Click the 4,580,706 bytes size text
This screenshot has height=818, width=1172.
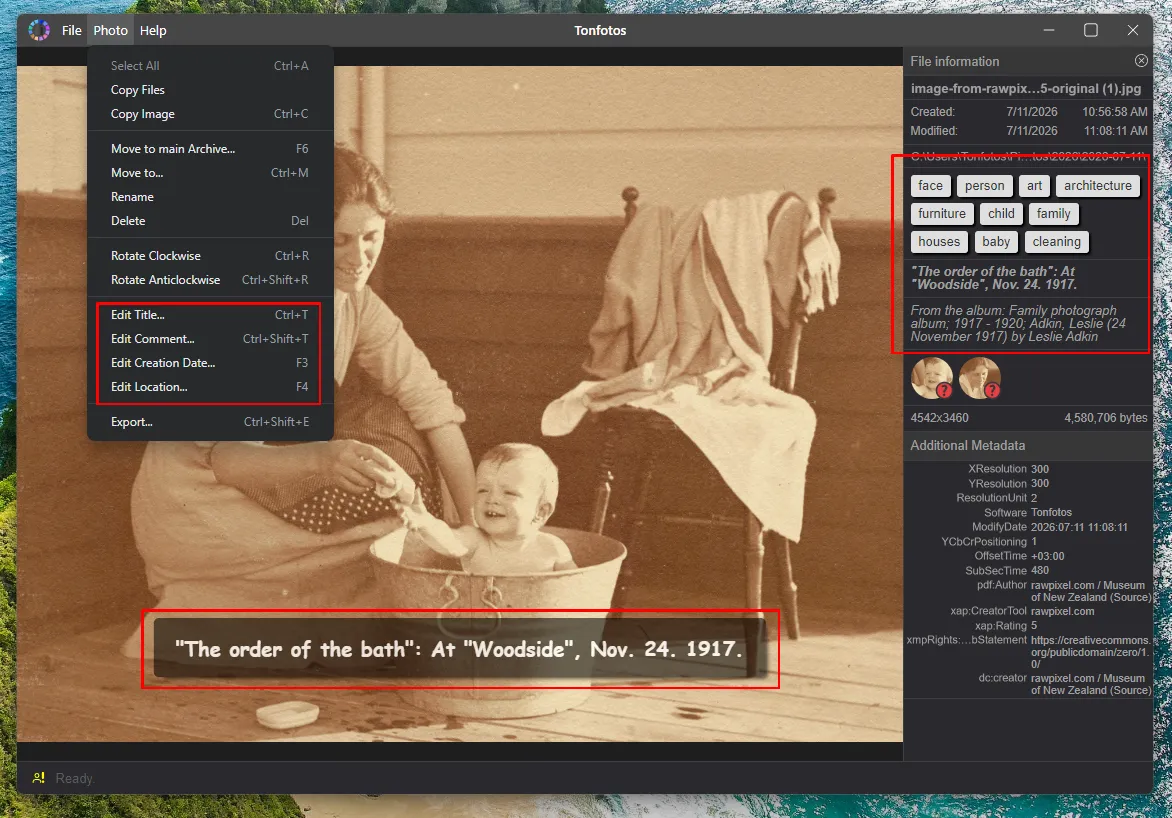[1105, 418]
